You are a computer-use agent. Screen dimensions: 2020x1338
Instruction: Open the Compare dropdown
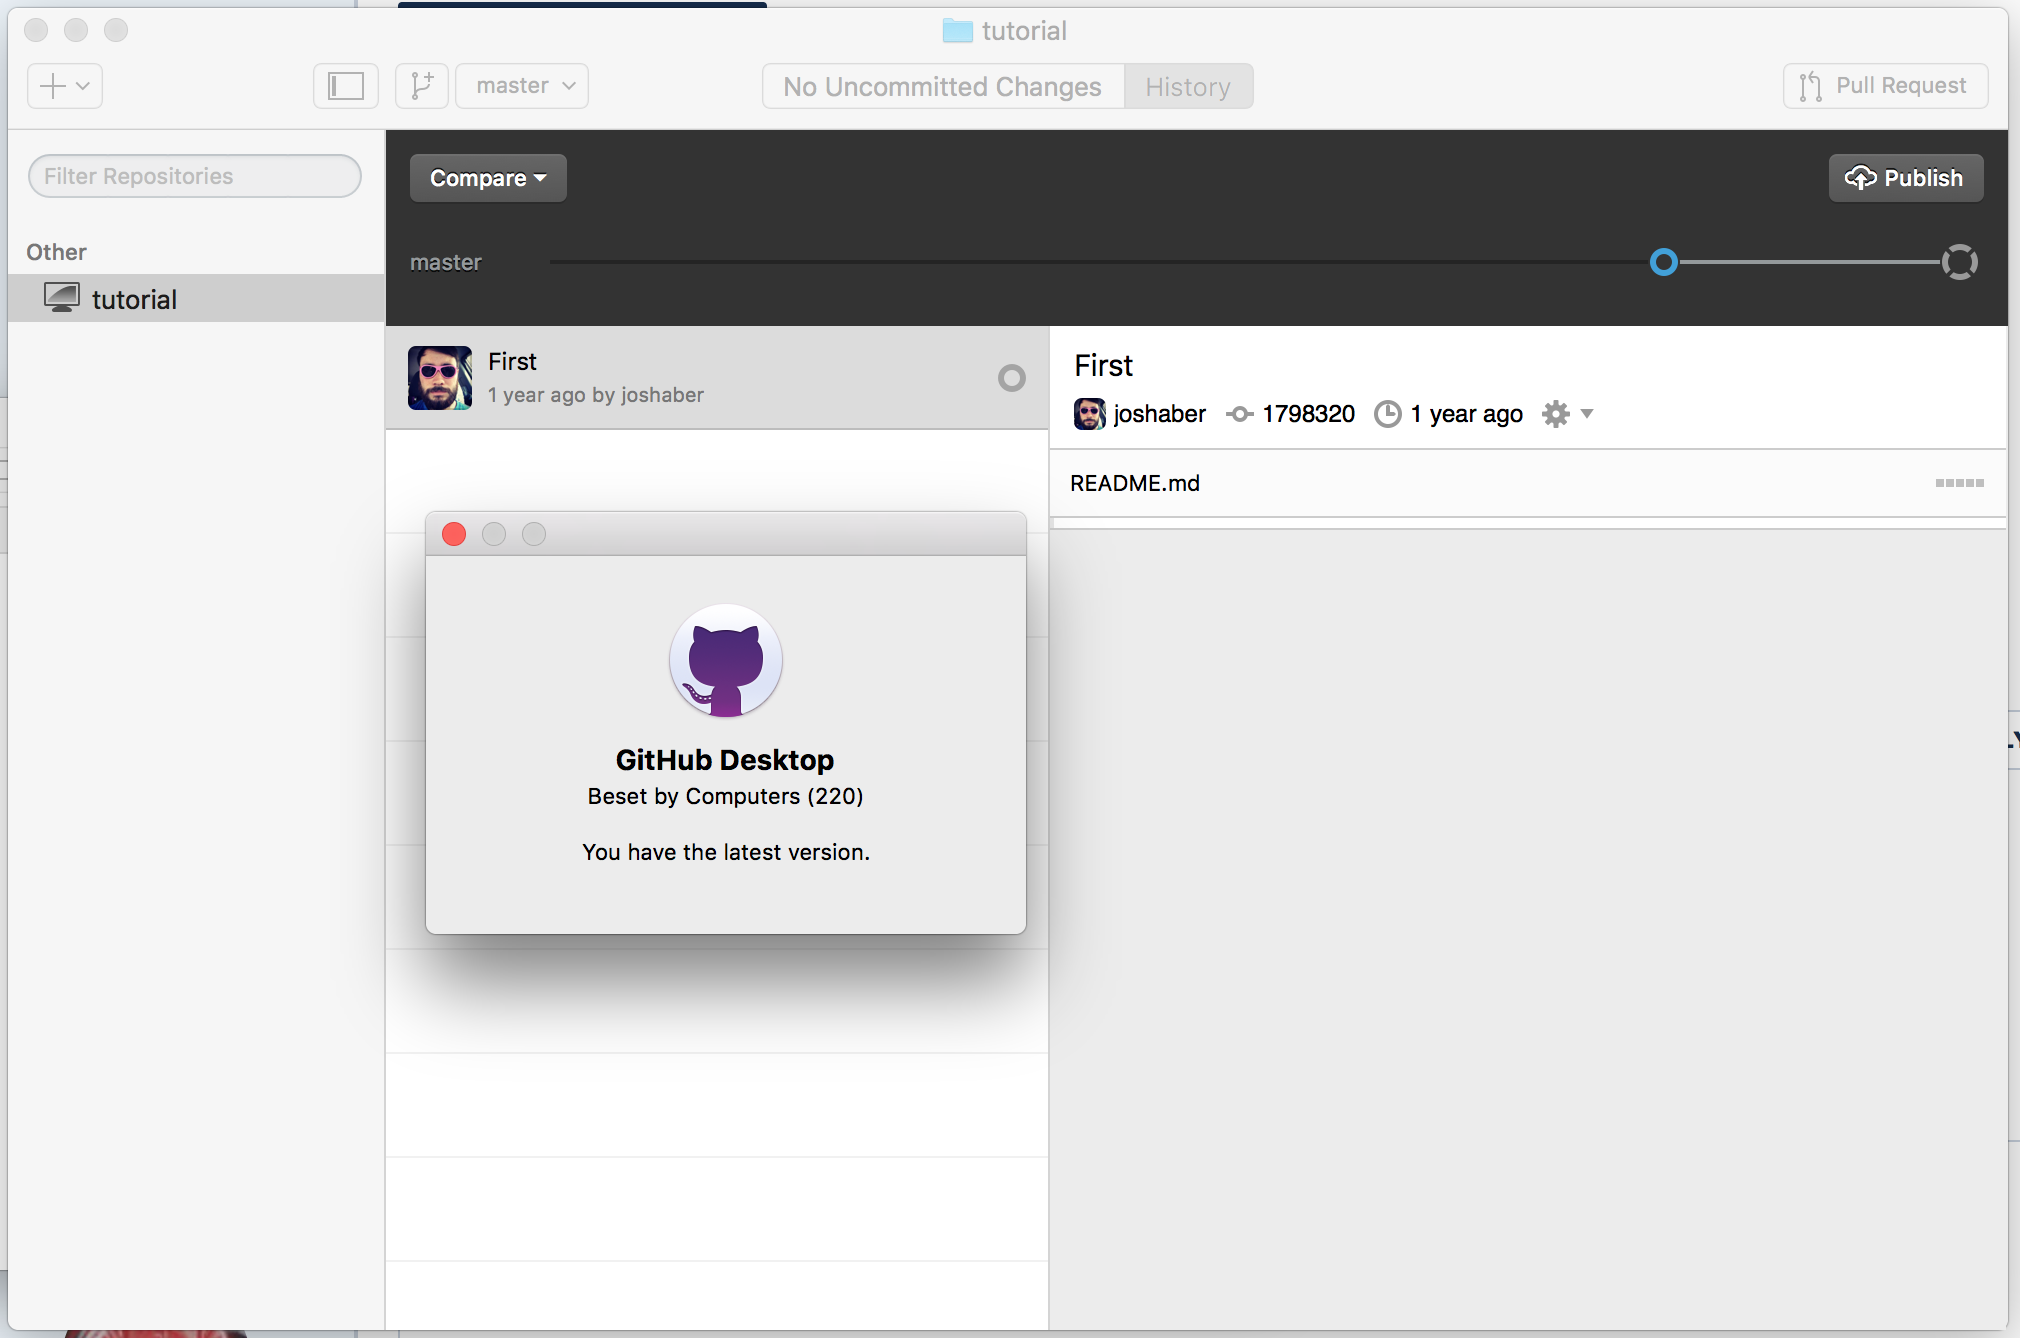coord(488,178)
